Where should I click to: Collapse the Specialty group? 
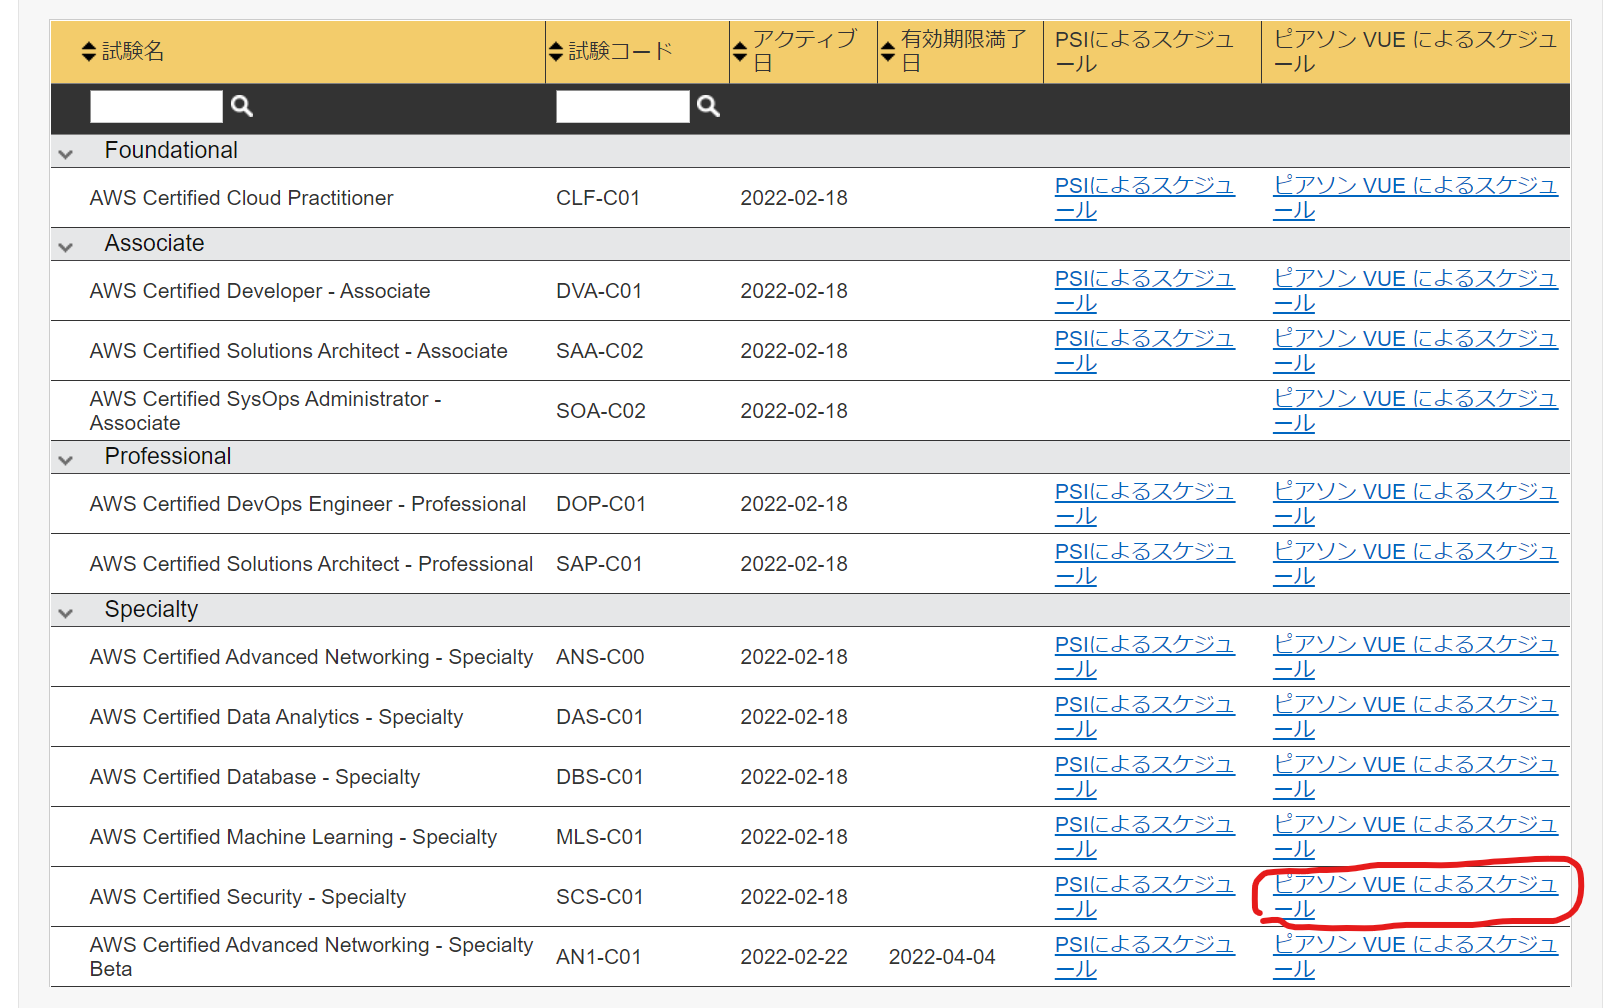(x=66, y=612)
